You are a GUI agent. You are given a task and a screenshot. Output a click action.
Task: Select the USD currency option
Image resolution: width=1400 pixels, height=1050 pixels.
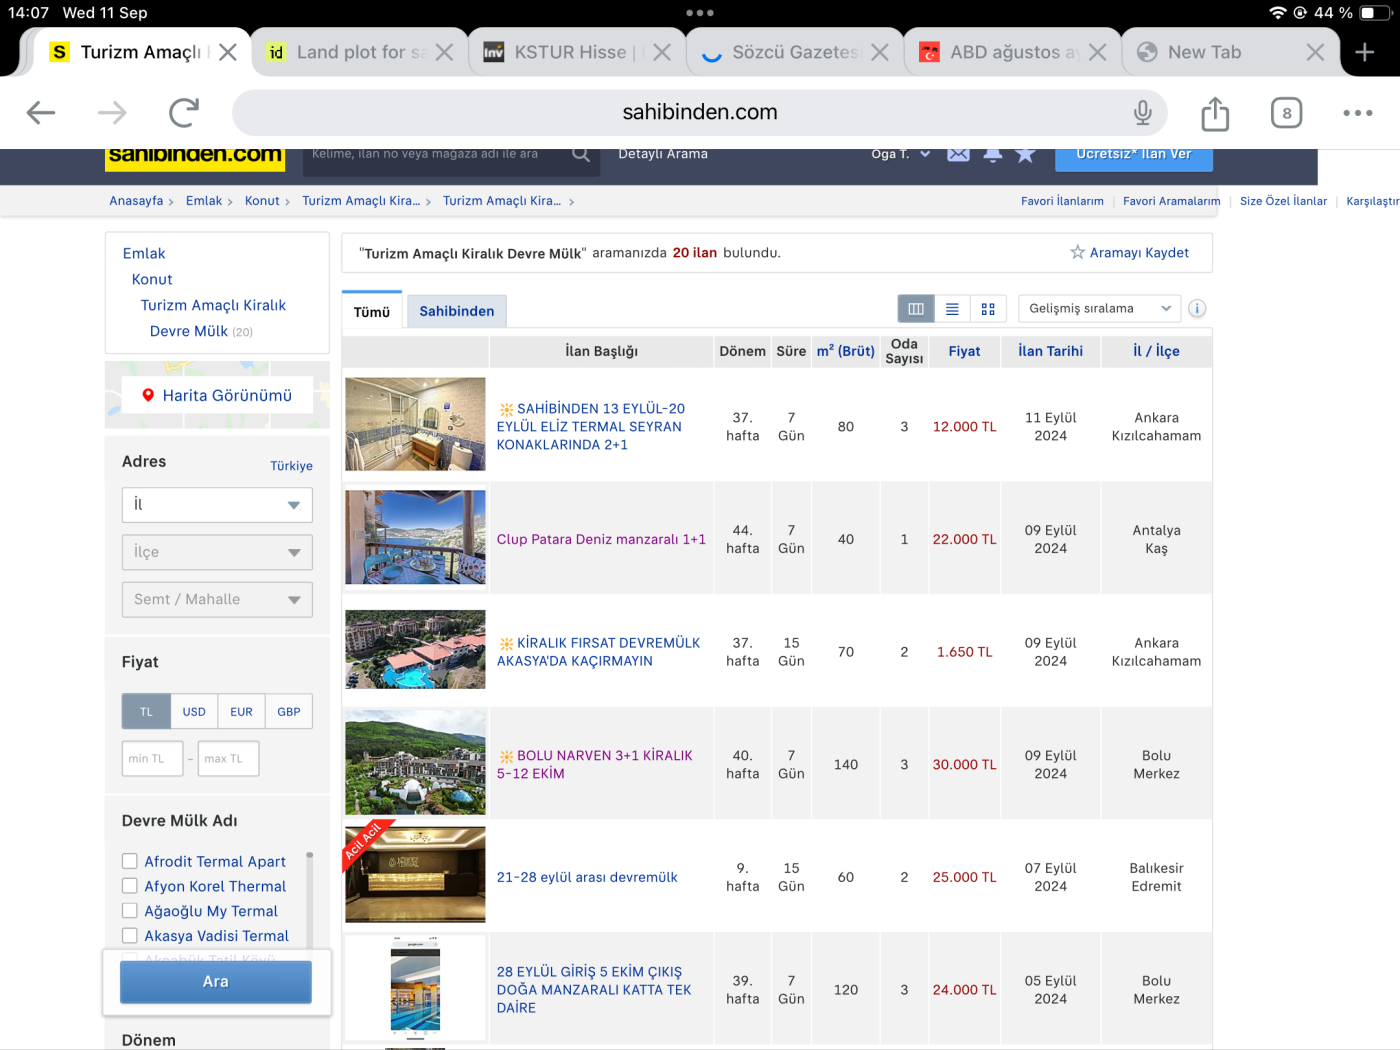click(x=194, y=712)
